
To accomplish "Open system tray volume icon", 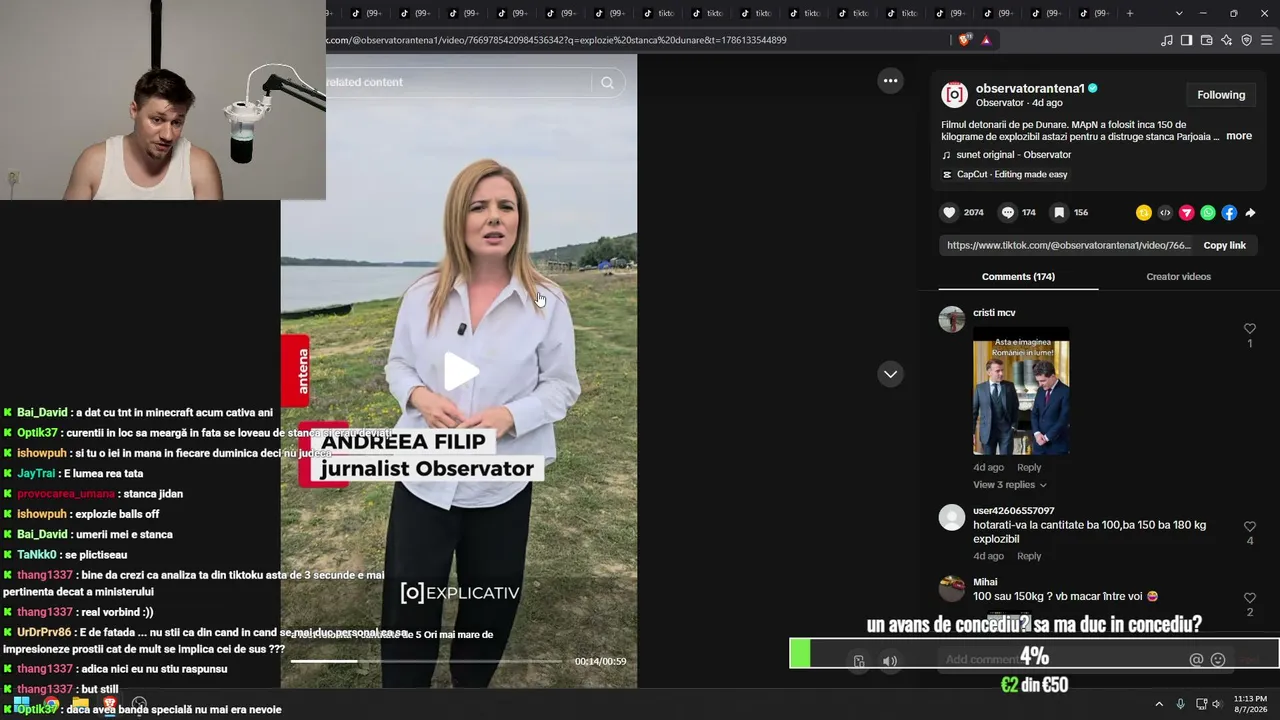I will click(1216, 704).
